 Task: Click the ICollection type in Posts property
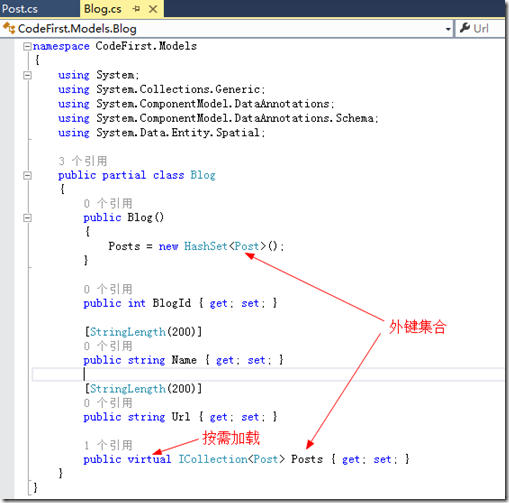click(x=213, y=459)
